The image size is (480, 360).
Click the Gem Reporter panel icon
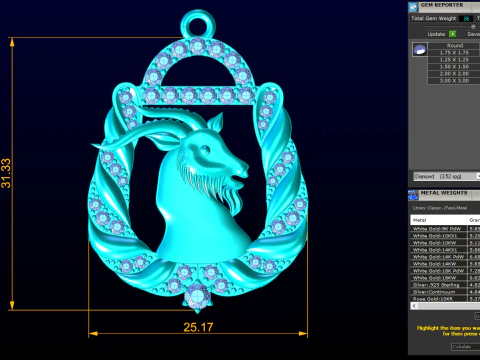point(414,7)
